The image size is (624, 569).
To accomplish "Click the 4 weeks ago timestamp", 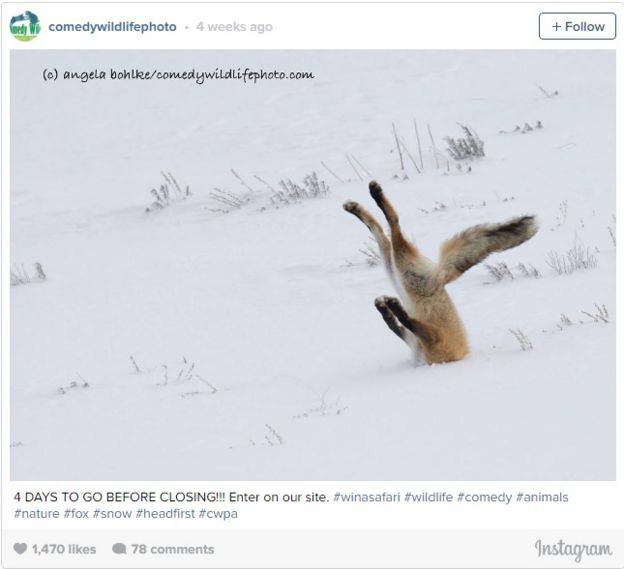I will 234,27.
